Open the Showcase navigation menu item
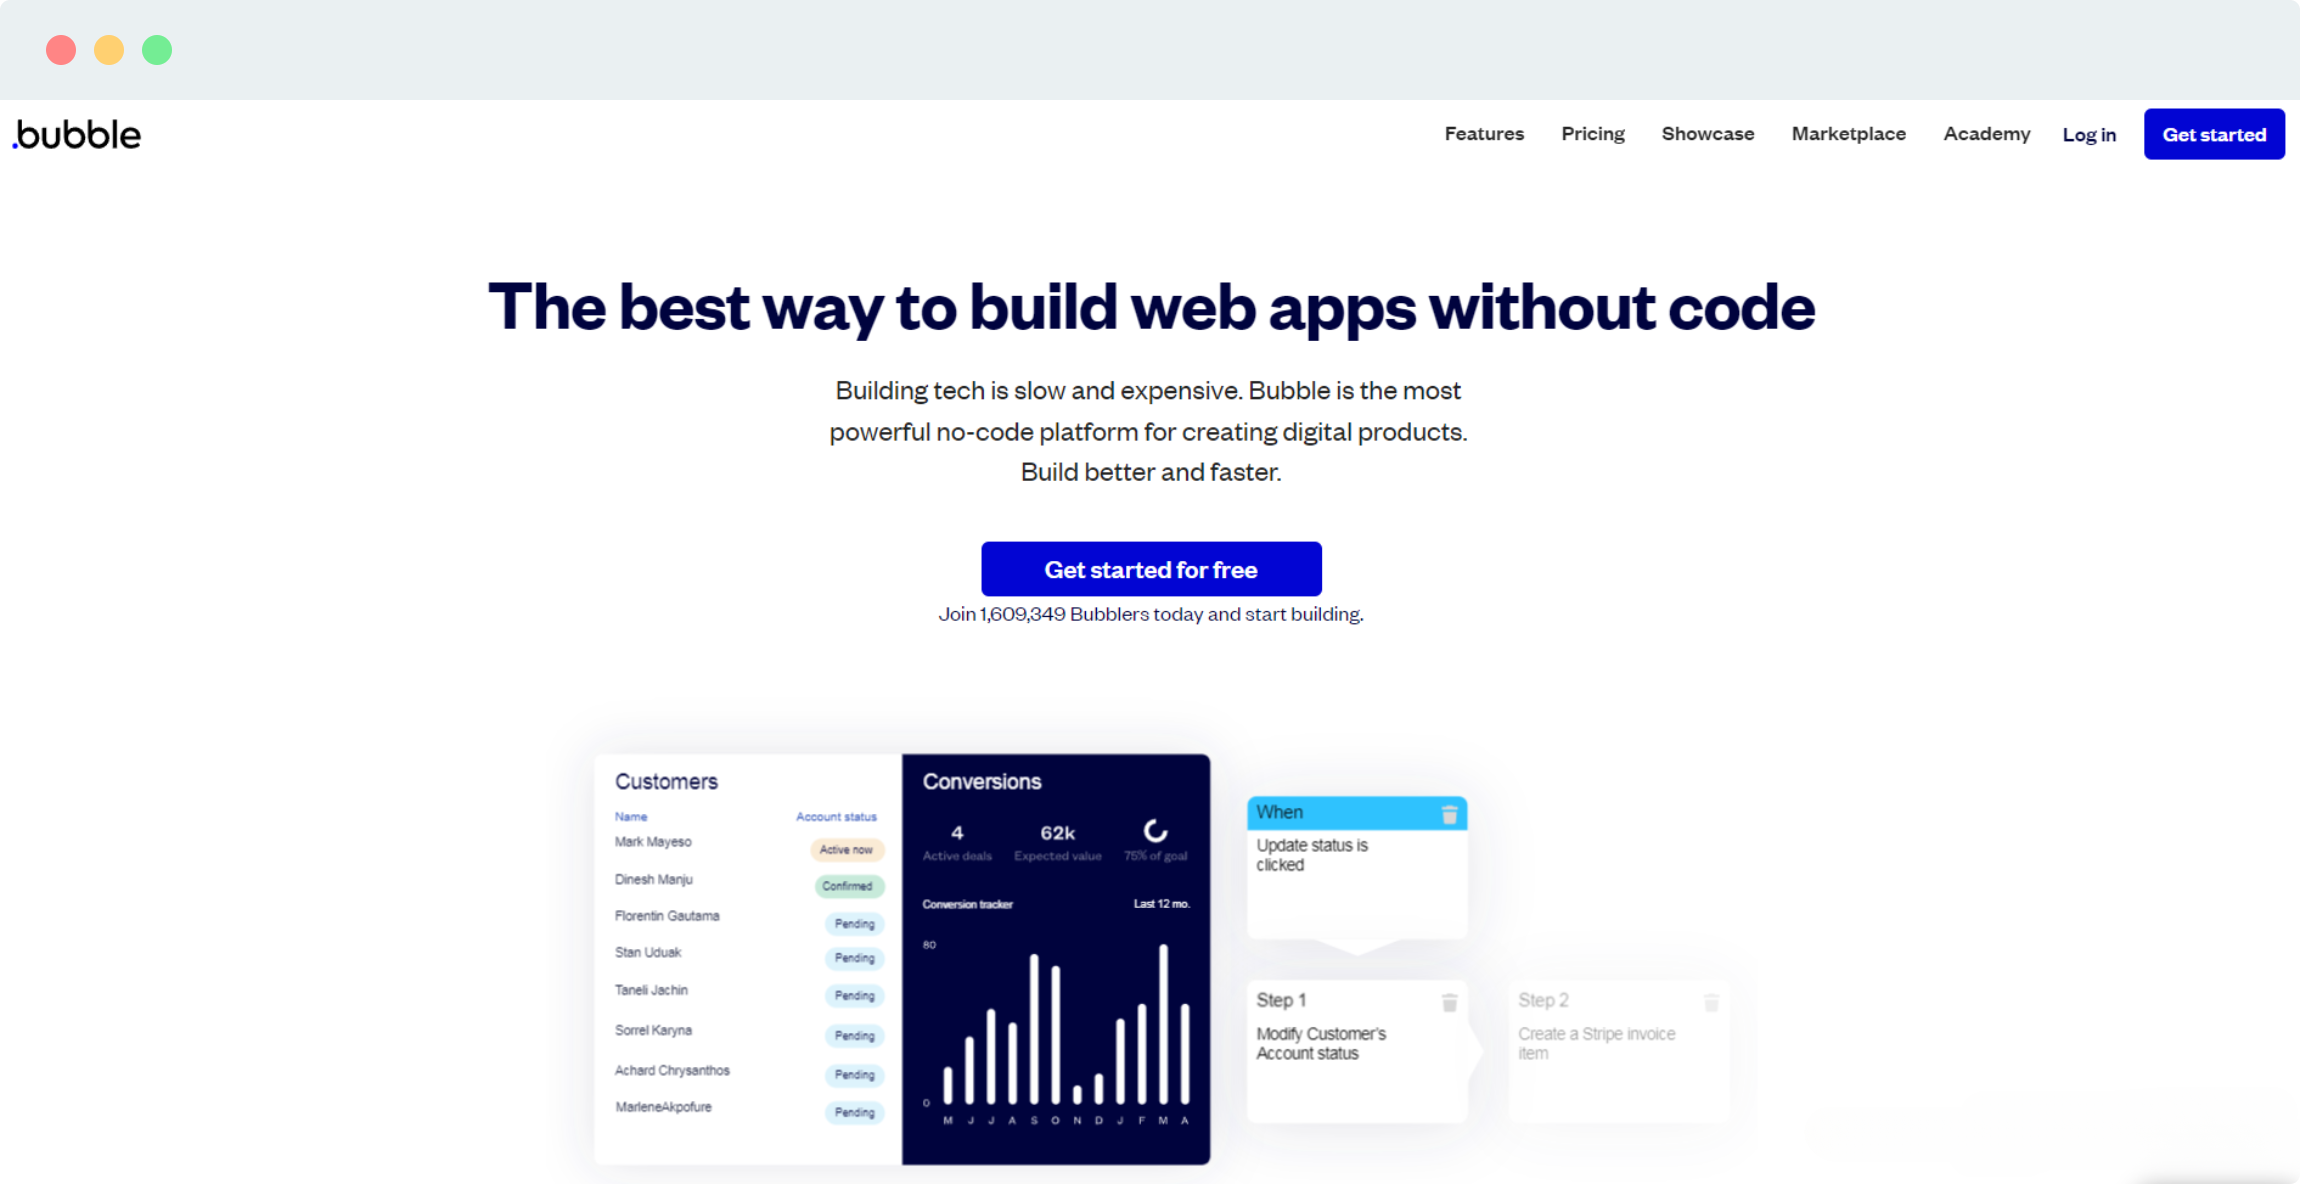 (x=1707, y=134)
